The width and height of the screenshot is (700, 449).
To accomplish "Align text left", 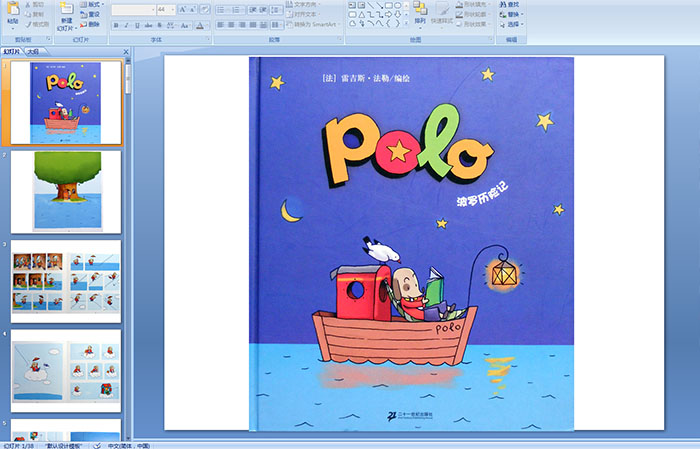I will point(220,25).
